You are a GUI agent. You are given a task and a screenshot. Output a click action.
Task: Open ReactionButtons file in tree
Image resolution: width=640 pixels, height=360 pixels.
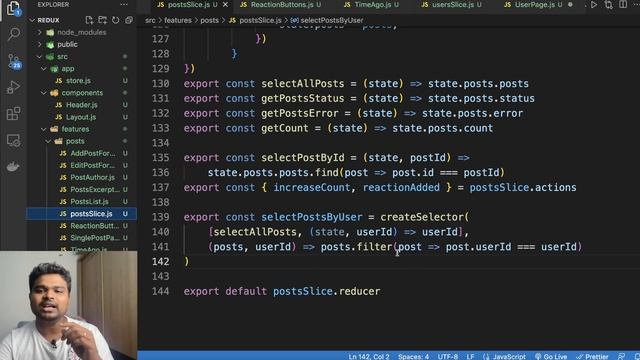coord(94,226)
